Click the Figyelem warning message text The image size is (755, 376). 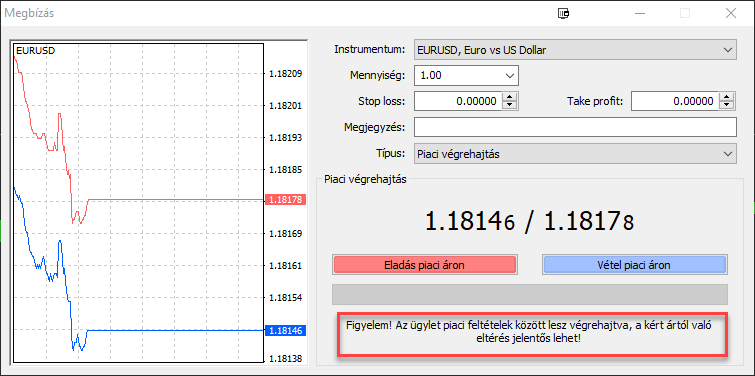(x=529, y=332)
